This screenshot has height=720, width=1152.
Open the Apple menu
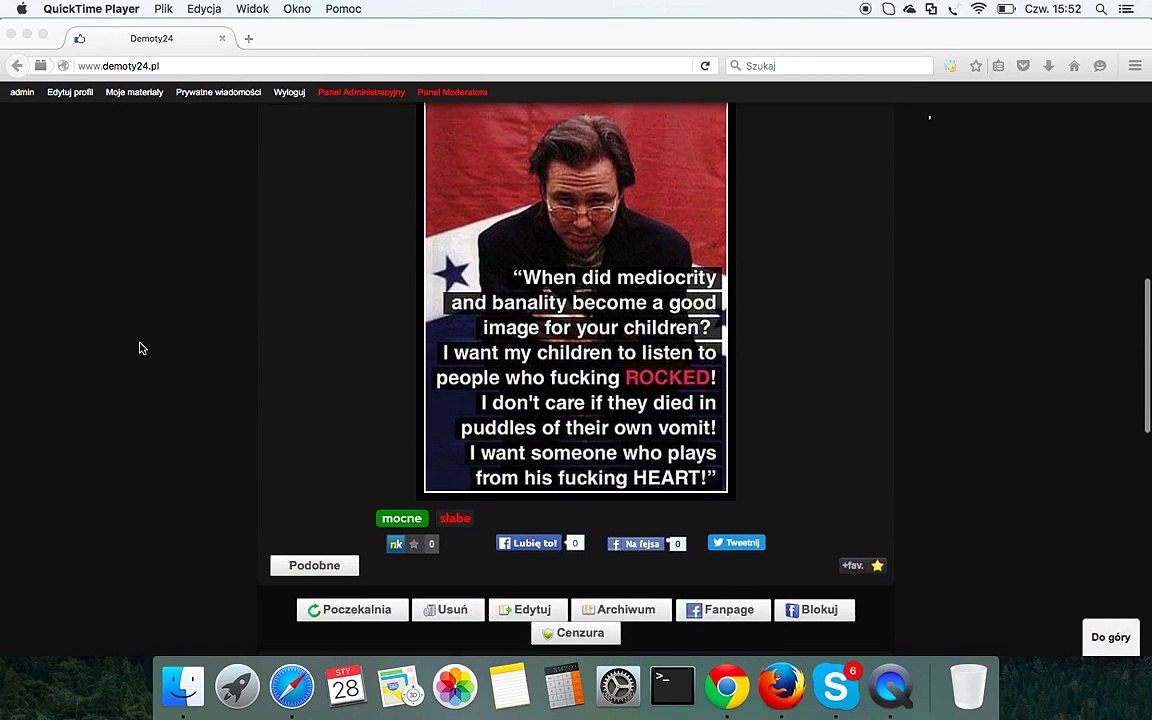[x=21, y=9]
